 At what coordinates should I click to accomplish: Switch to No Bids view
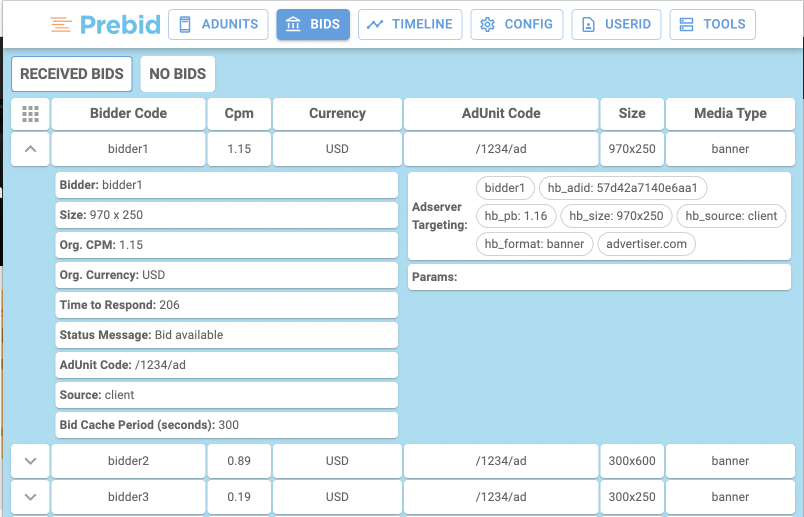tap(177, 74)
